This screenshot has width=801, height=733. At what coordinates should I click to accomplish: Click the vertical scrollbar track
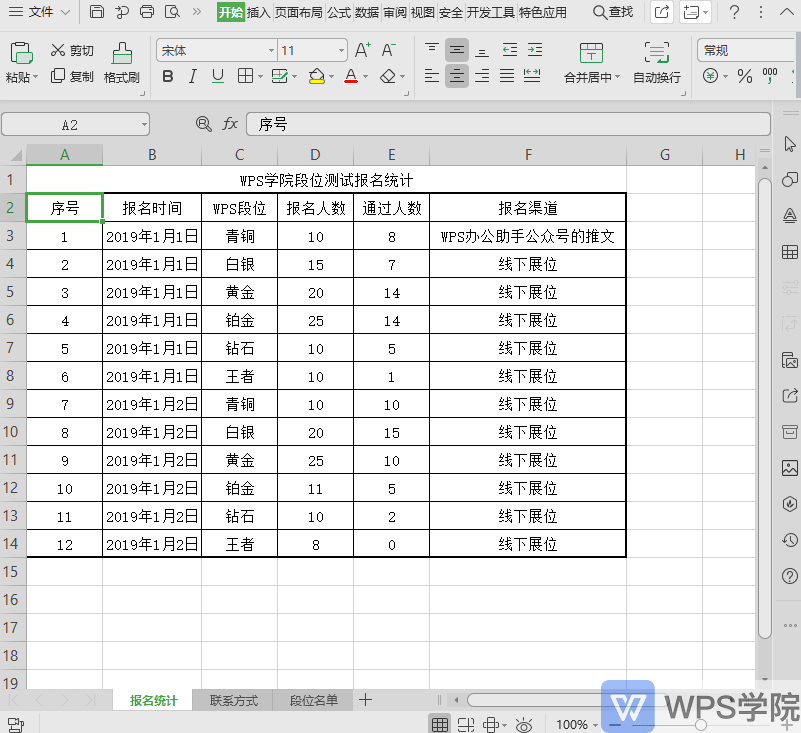764,408
